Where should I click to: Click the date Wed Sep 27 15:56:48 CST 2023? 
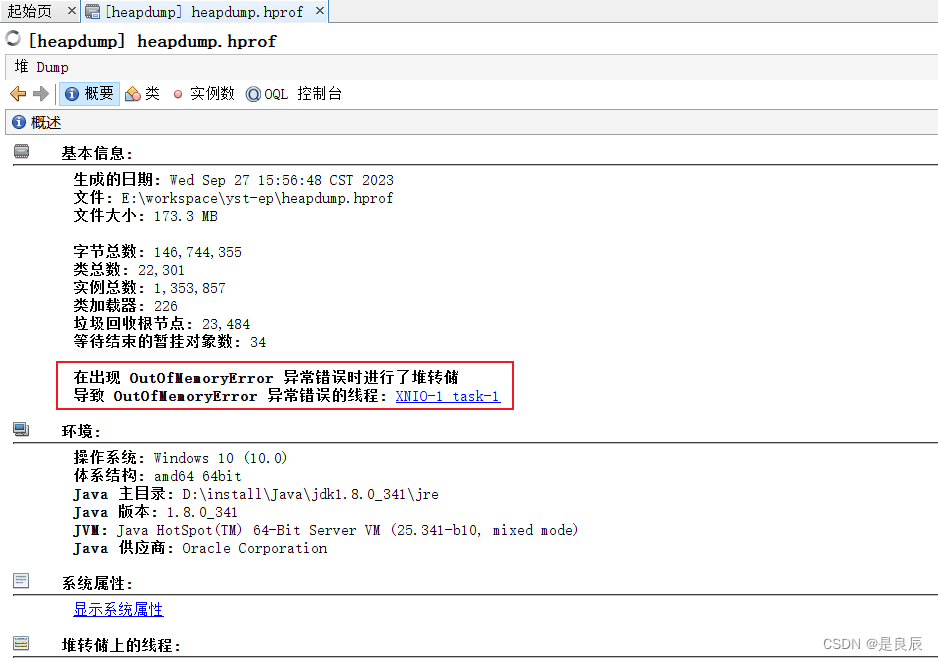point(282,180)
